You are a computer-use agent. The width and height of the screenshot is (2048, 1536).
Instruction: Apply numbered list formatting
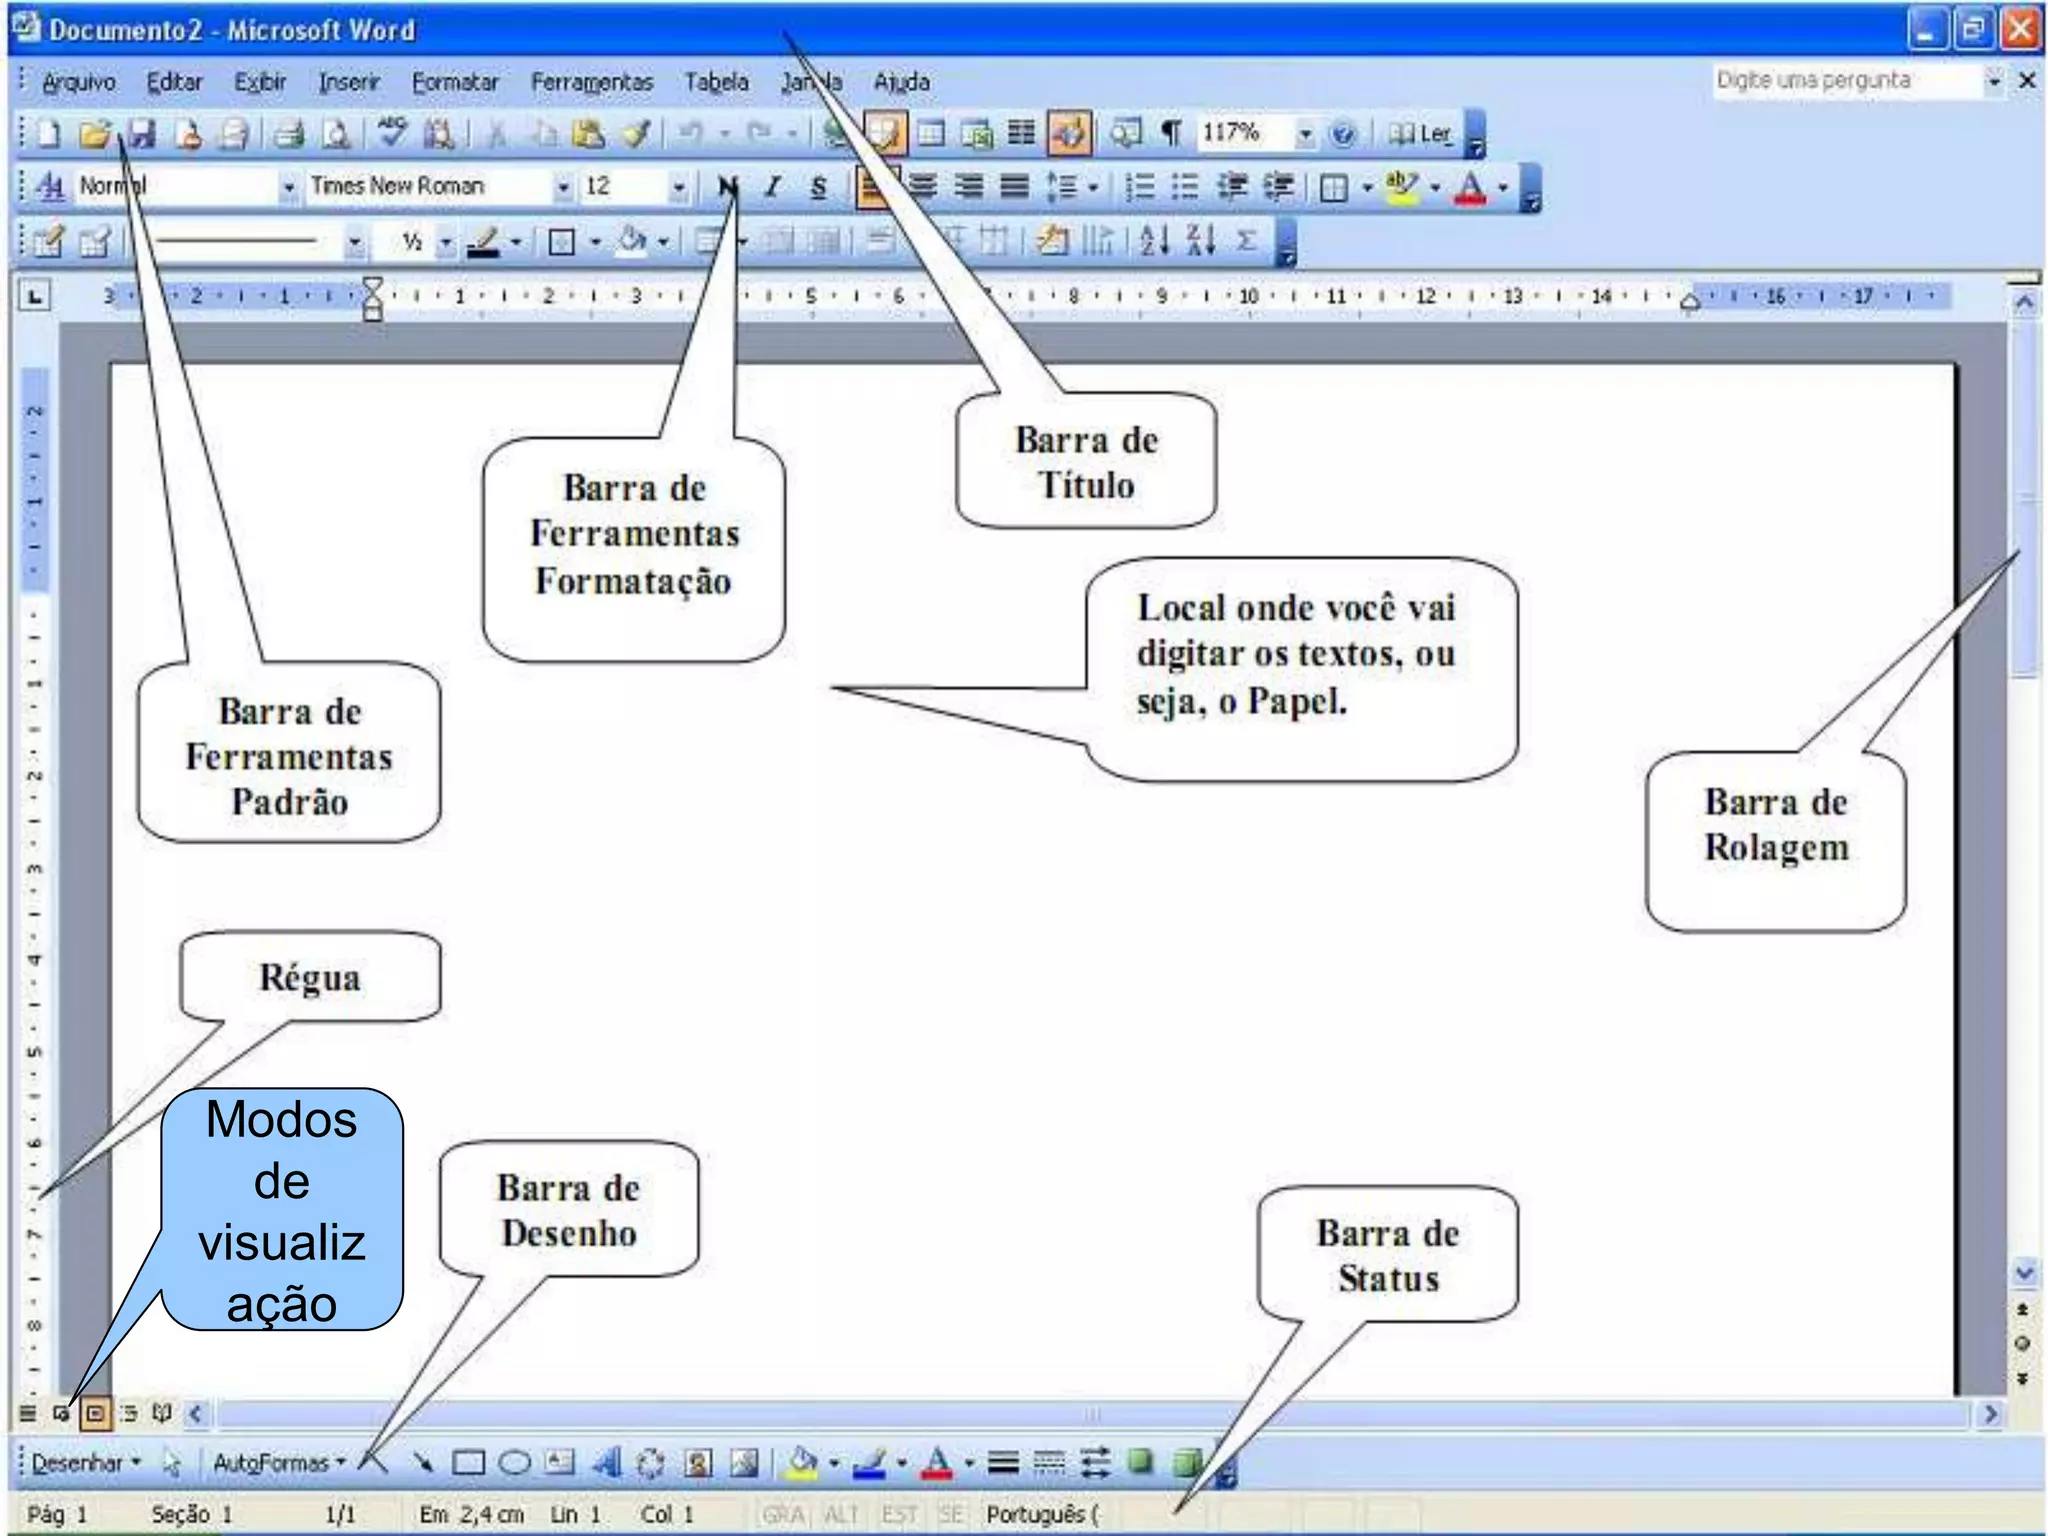pos(1139,187)
